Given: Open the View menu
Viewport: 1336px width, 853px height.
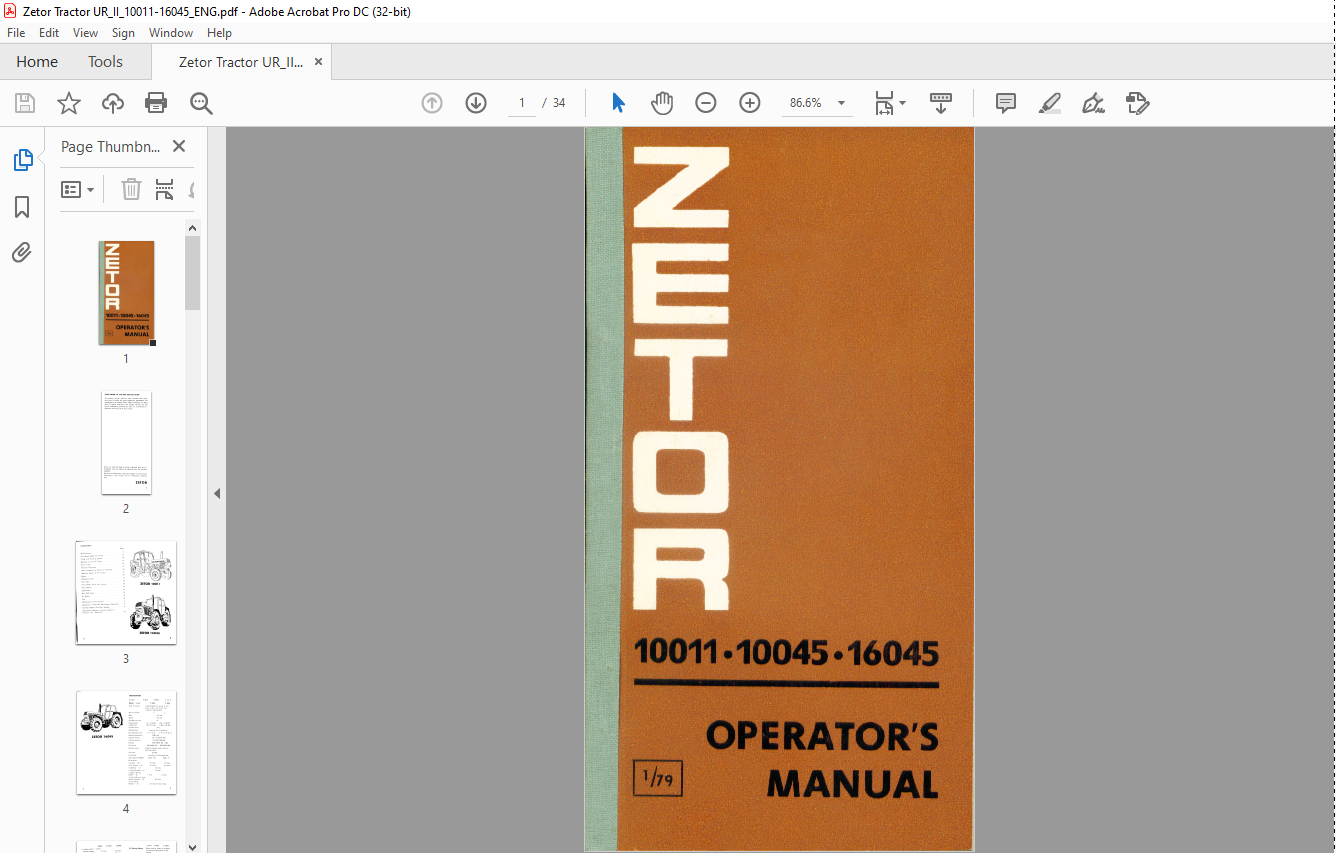Looking at the screenshot, I should click(86, 33).
